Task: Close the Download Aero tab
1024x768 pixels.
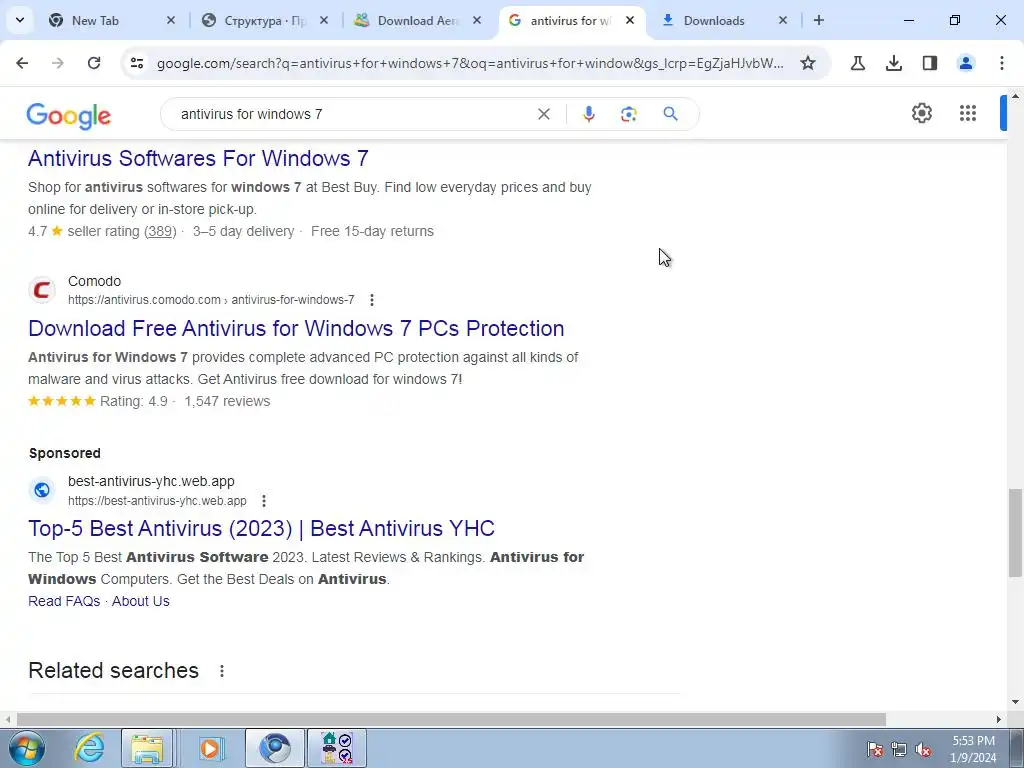Action: tap(477, 20)
